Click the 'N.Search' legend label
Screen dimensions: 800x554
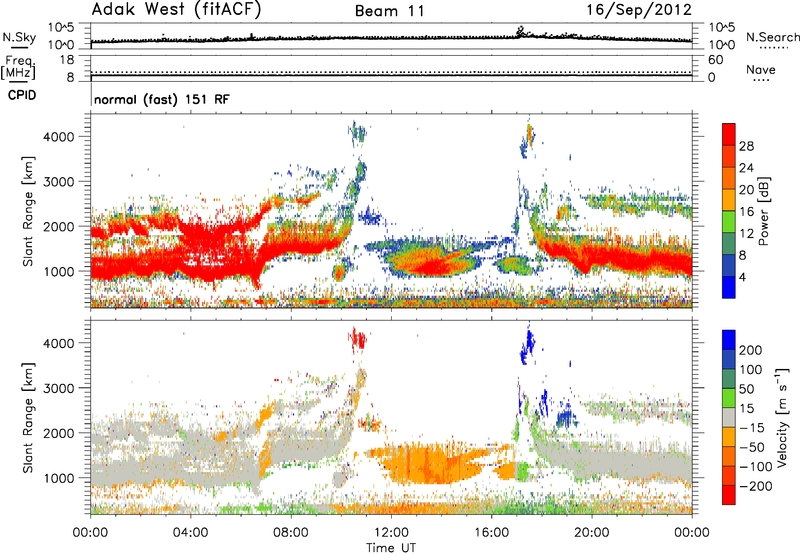tap(773, 37)
